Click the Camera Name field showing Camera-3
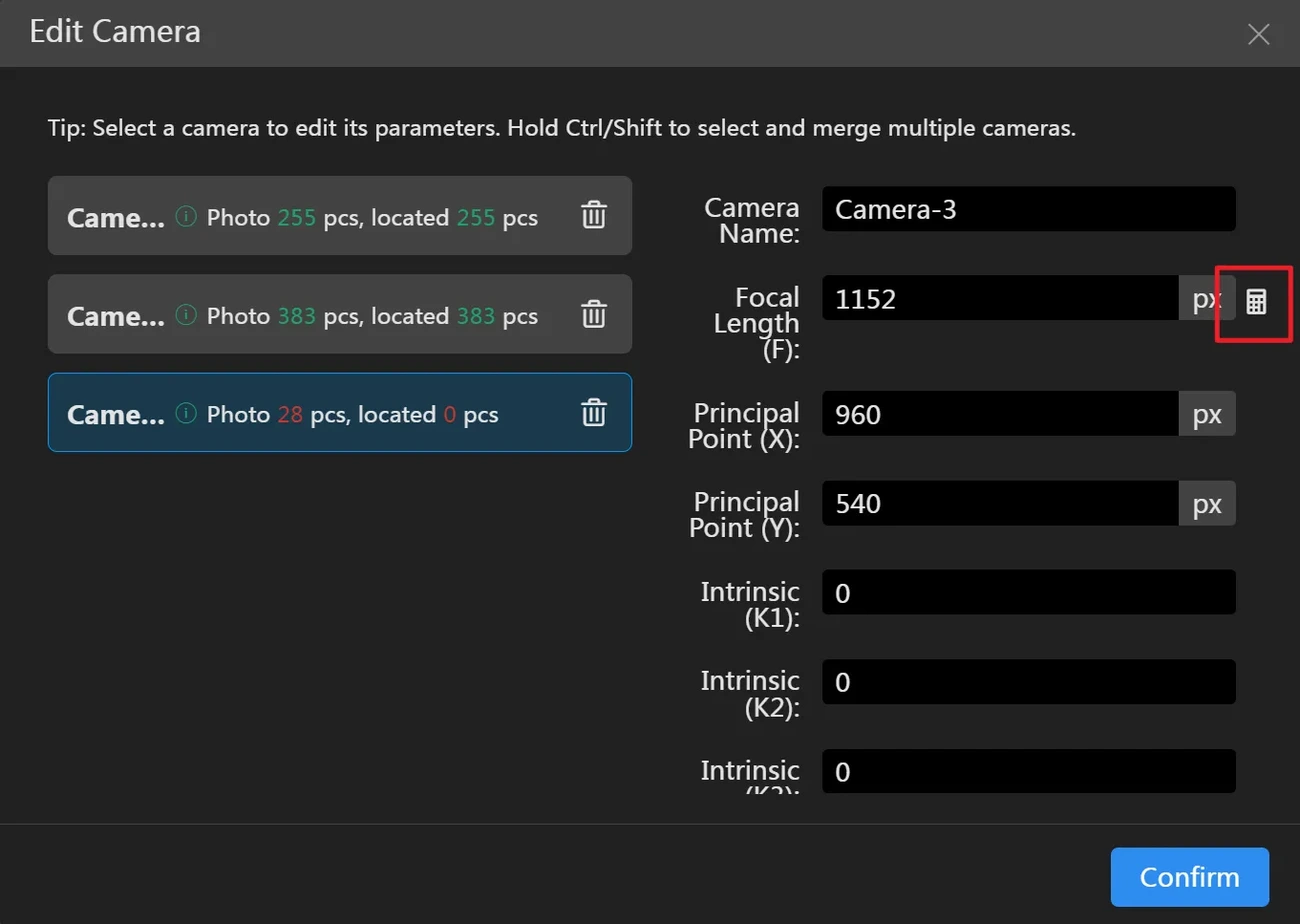This screenshot has height=924, width=1300. (1028, 209)
